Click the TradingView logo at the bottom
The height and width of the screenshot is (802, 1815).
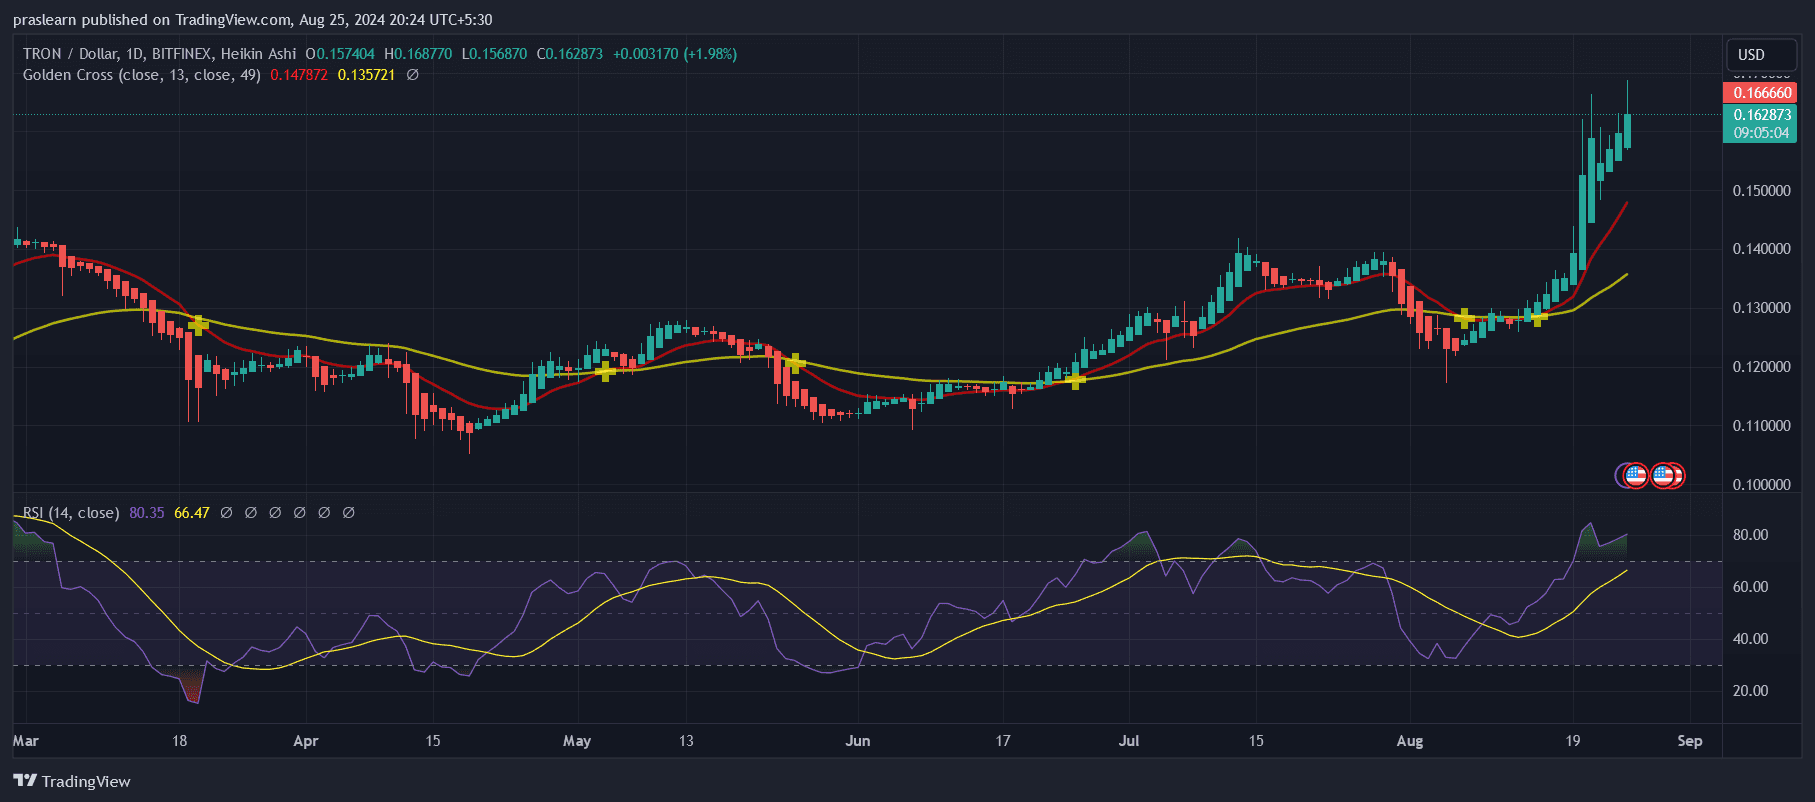click(72, 781)
